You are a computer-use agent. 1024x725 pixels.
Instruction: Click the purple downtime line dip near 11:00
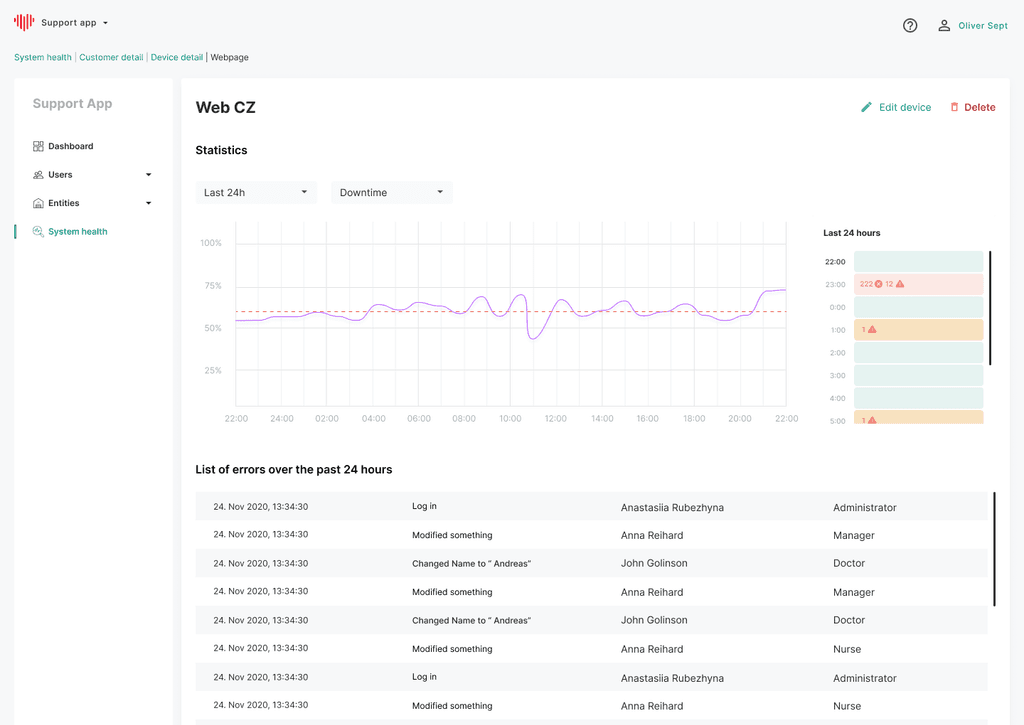click(533, 338)
